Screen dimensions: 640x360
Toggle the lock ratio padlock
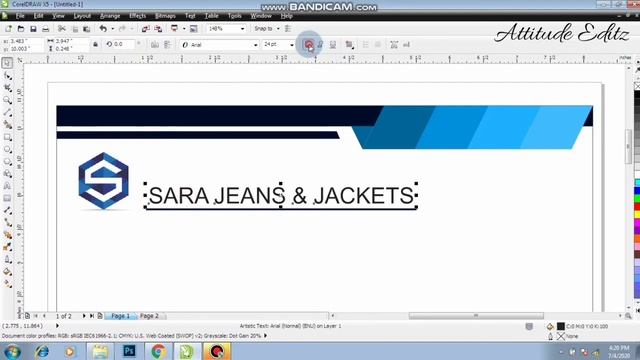(96, 44)
